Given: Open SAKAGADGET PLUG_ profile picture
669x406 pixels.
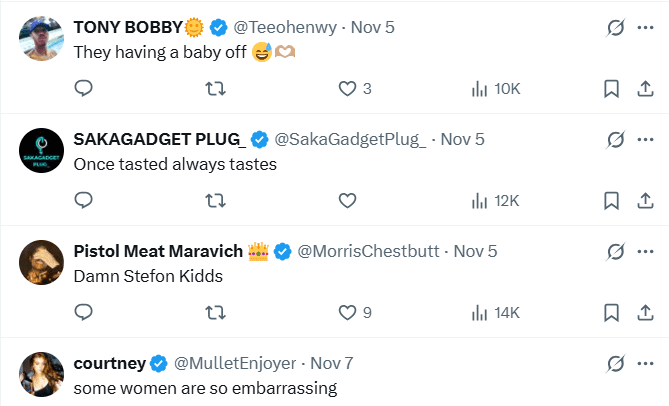Looking at the screenshot, I should tap(41, 151).
